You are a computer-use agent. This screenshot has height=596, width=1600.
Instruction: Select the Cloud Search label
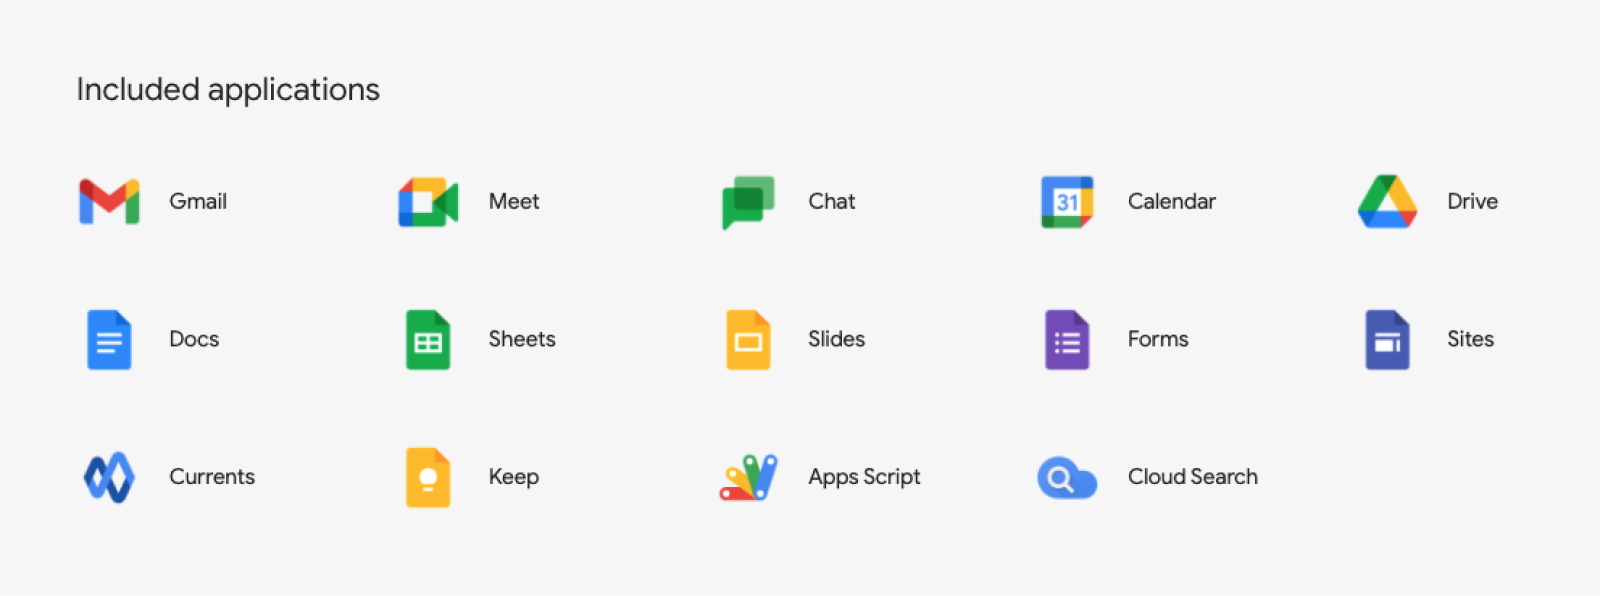[1193, 477]
